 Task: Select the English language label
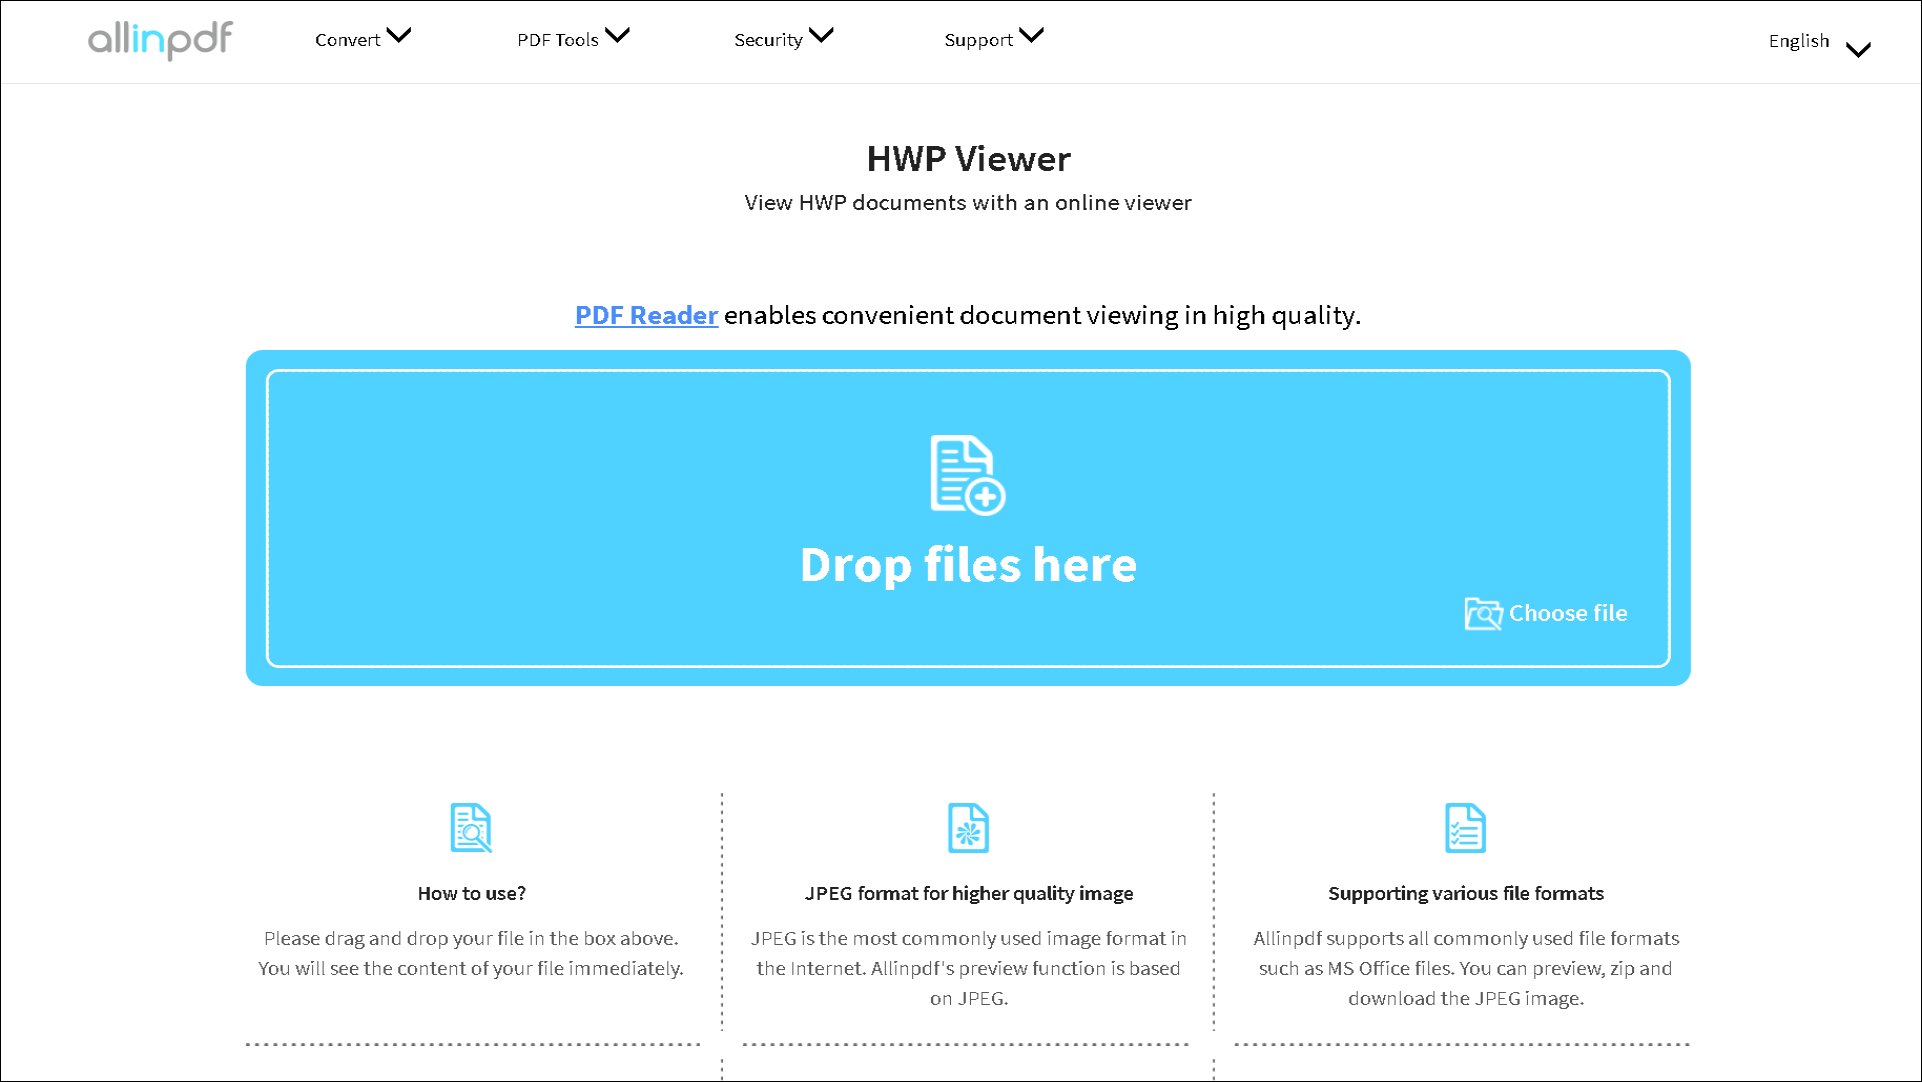tap(1798, 41)
